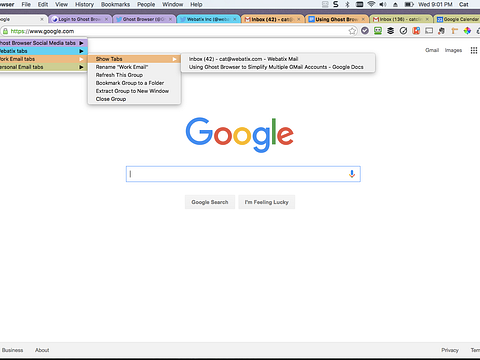This screenshot has width=480, height=360.
Task: Open the battery status menu bar icon
Action: coord(409,4)
